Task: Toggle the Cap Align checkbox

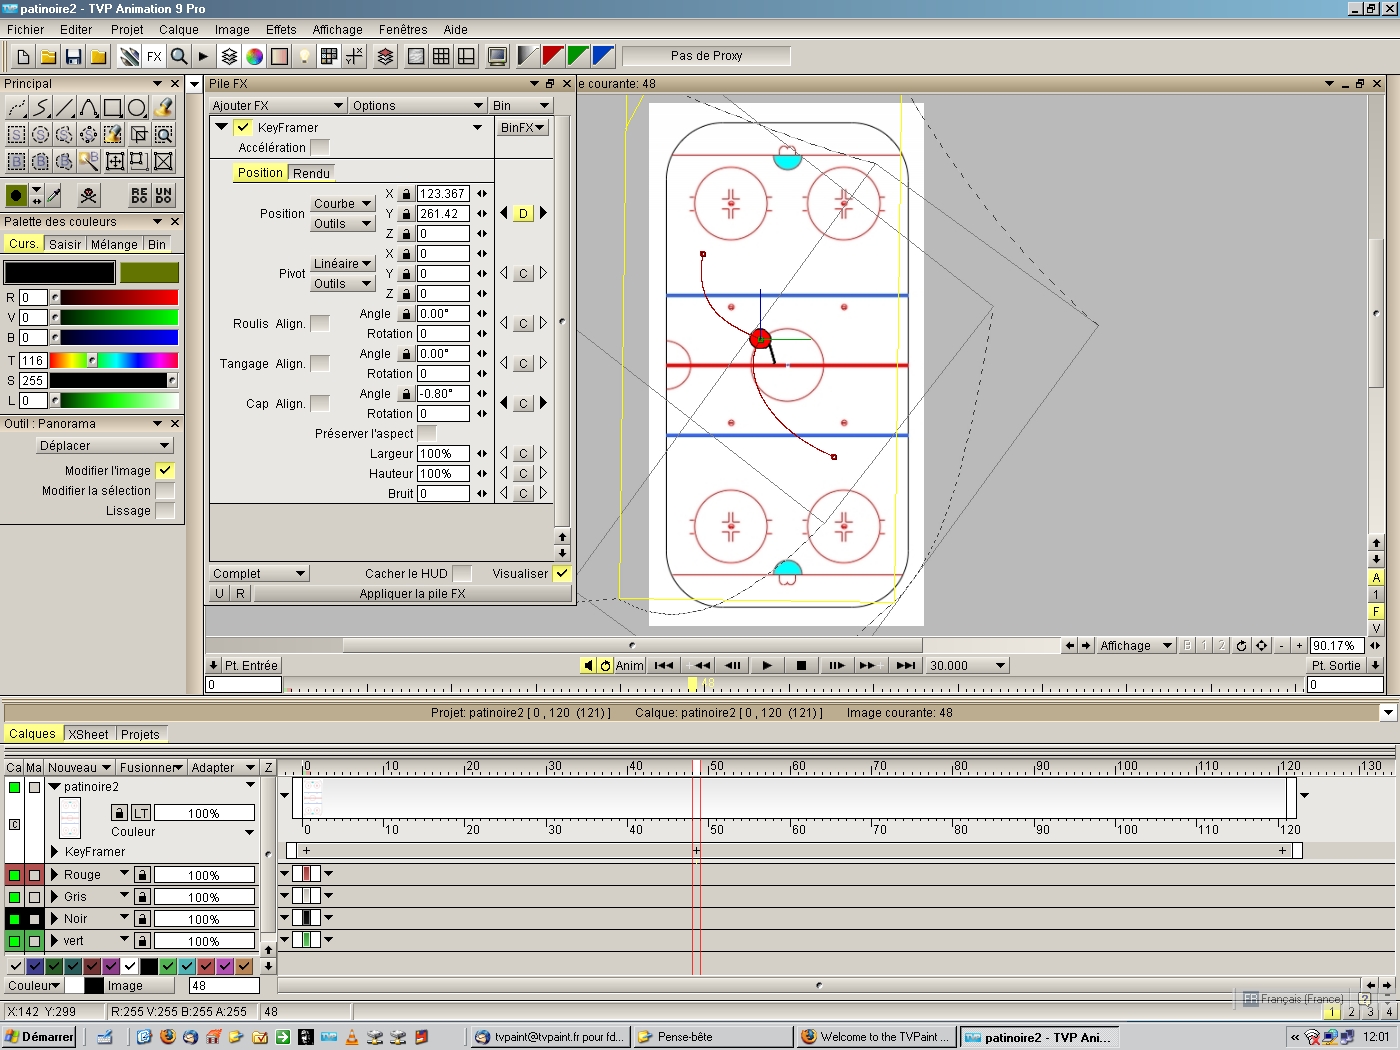Action: pyautogui.click(x=320, y=403)
